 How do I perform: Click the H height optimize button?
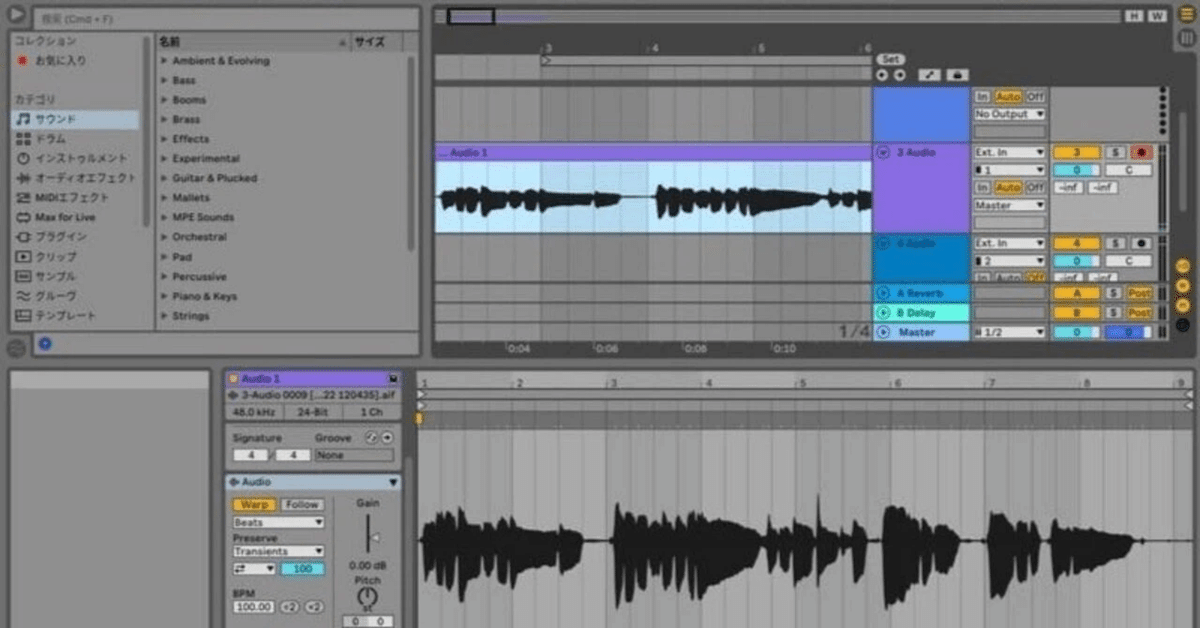pyautogui.click(x=1134, y=16)
